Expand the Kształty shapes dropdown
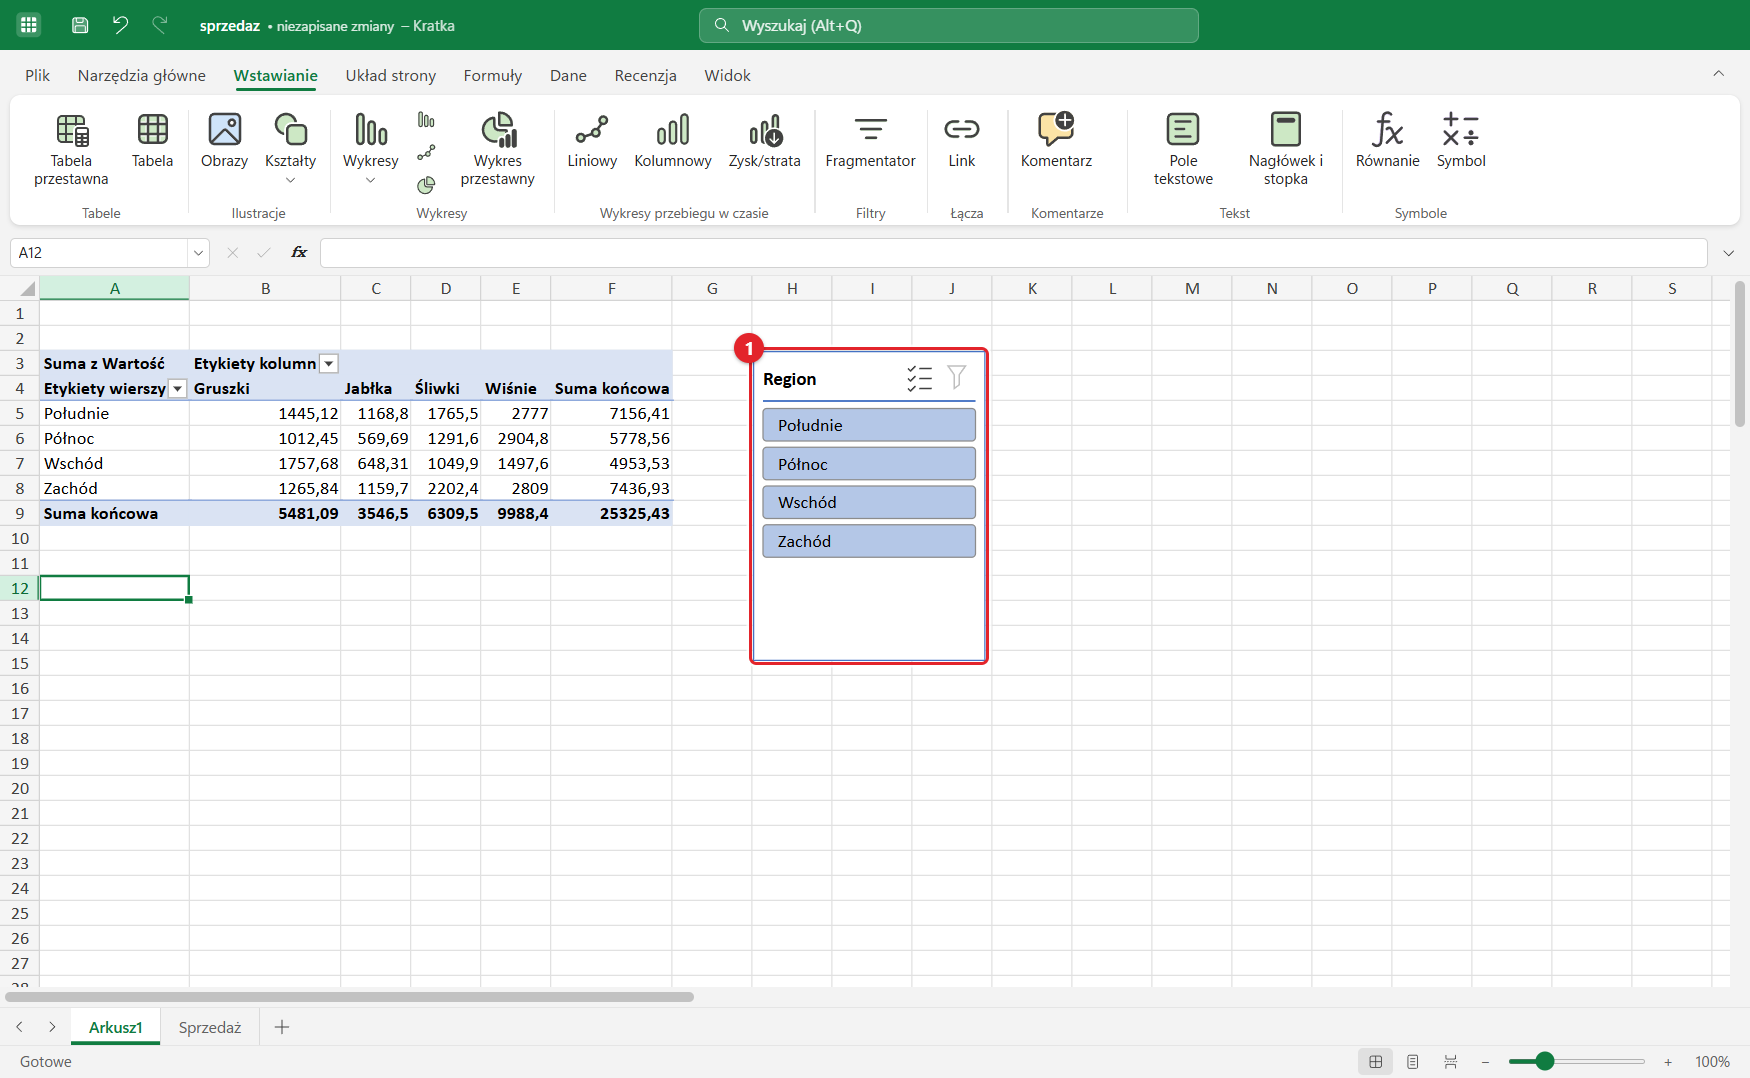This screenshot has width=1750, height=1078. (x=291, y=181)
